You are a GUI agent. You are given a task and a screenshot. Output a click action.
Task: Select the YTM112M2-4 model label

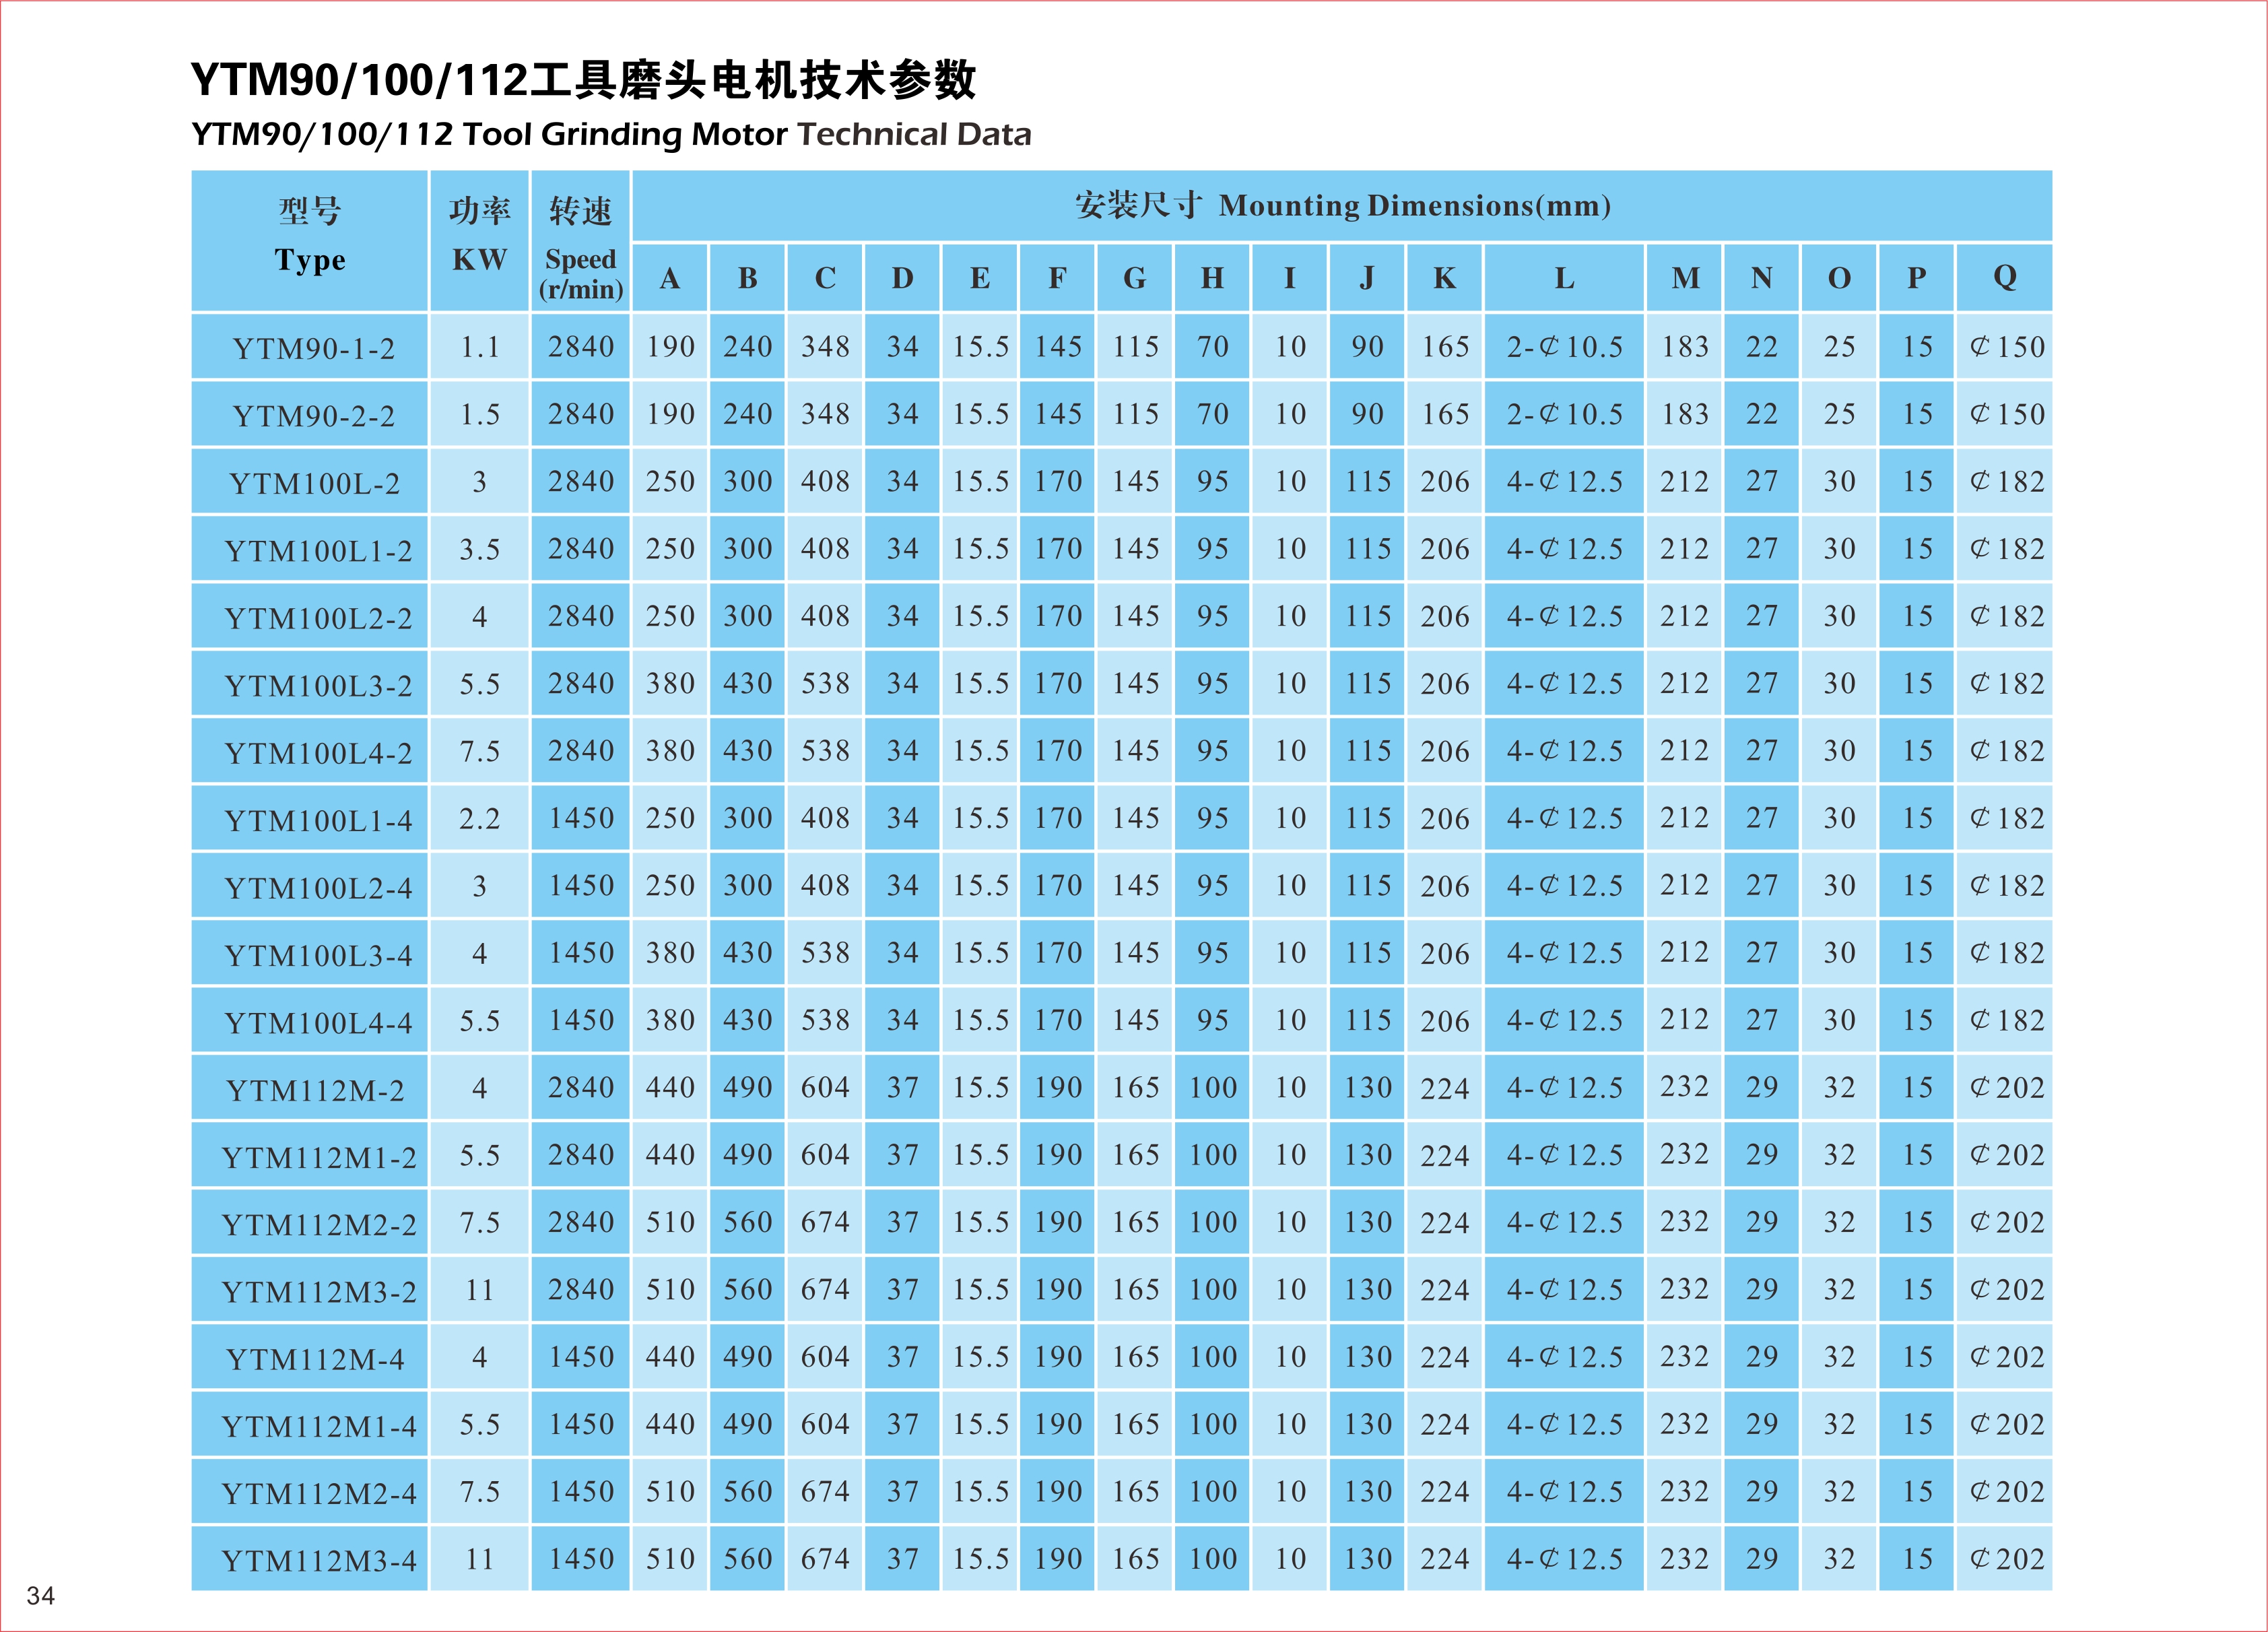pyautogui.click(x=310, y=1492)
